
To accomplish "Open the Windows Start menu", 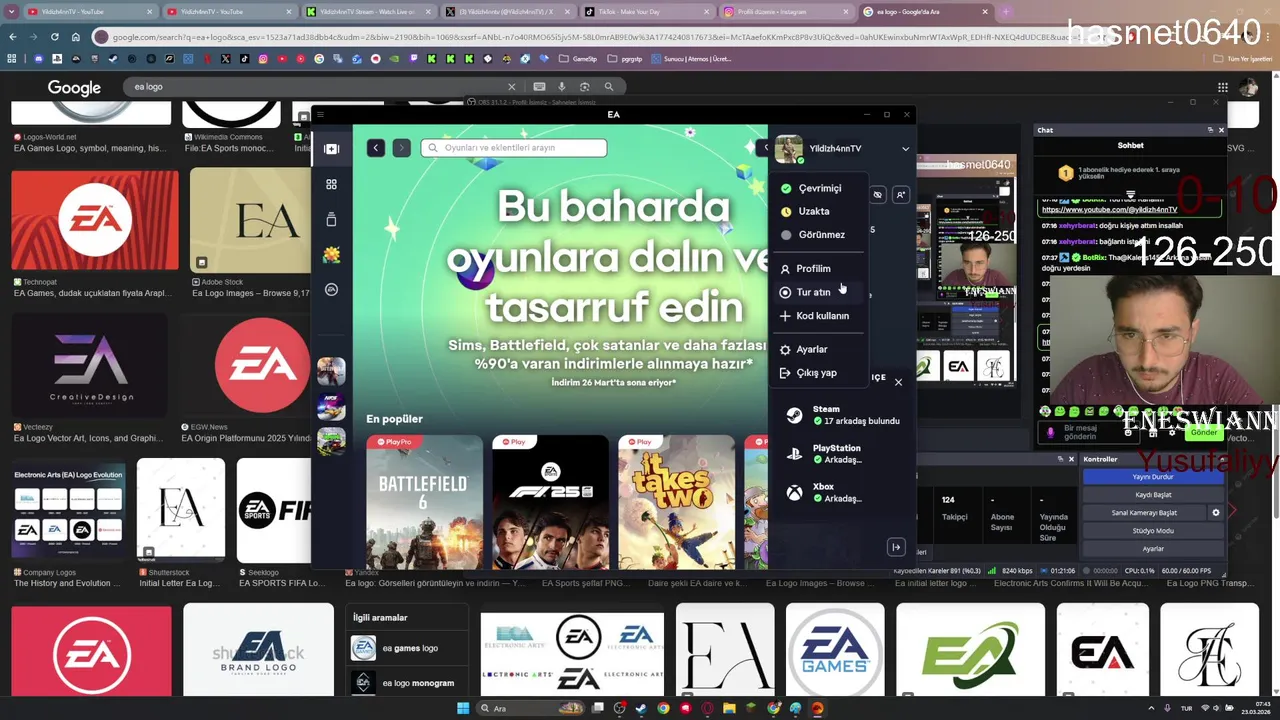I will coord(463,708).
